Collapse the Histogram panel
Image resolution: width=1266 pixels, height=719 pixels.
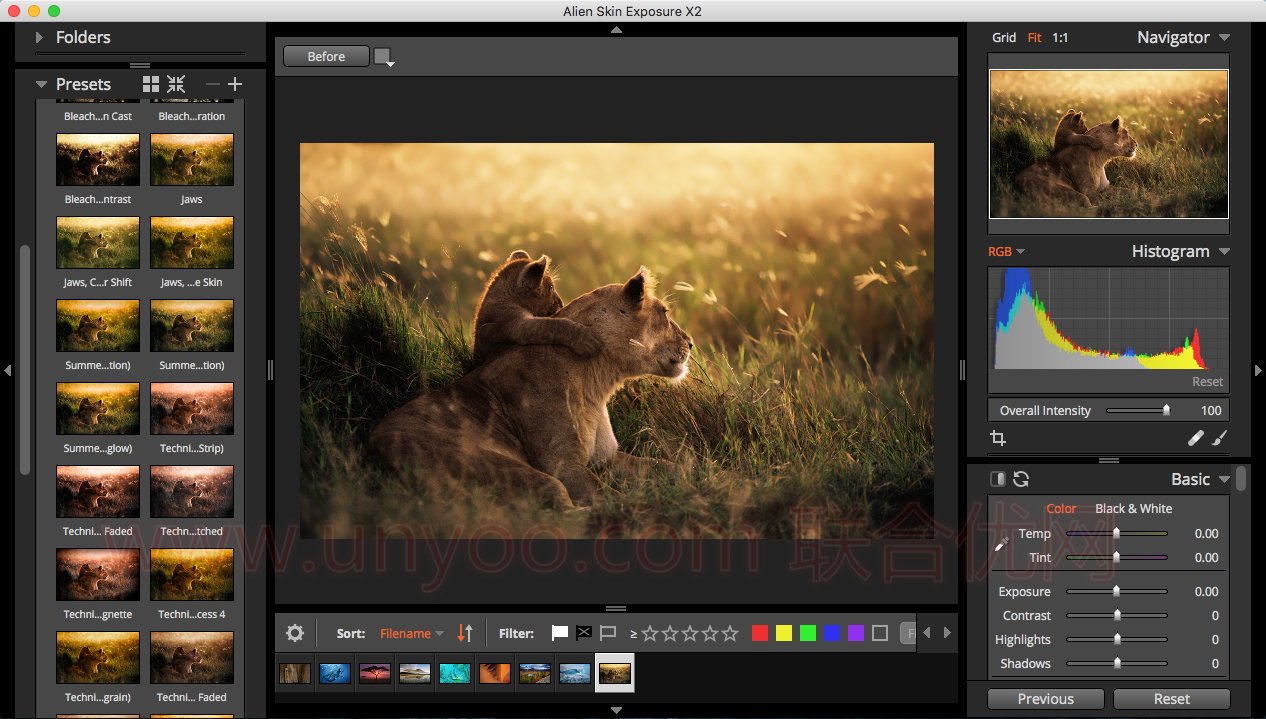(1224, 252)
